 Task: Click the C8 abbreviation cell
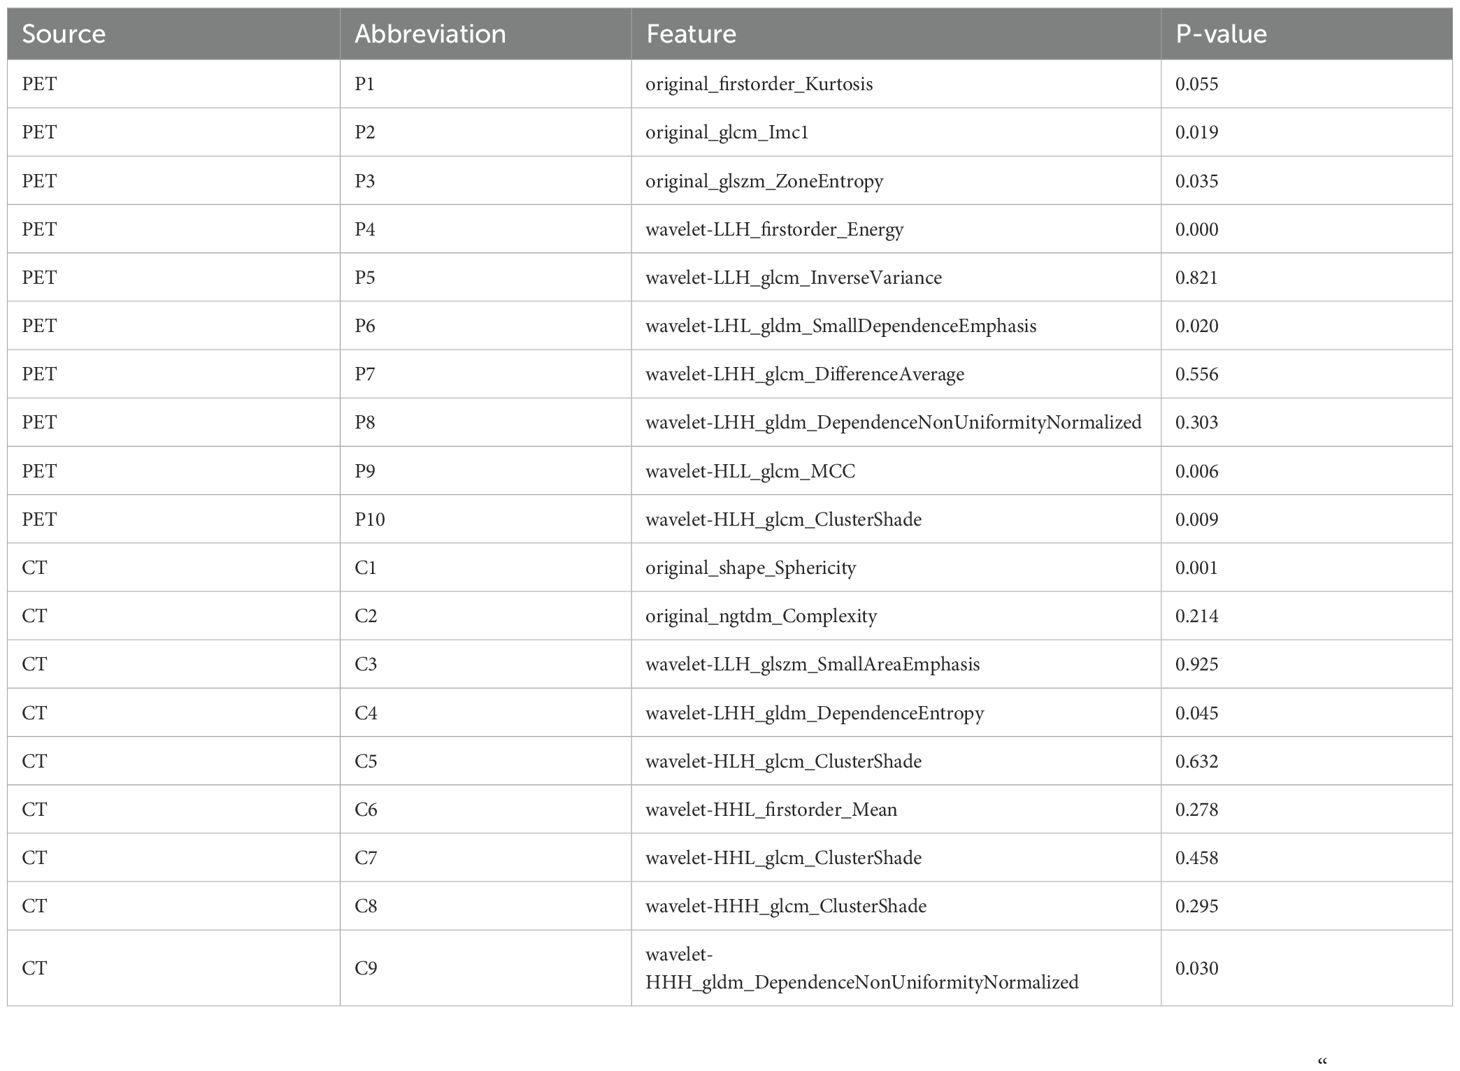click(x=365, y=906)
